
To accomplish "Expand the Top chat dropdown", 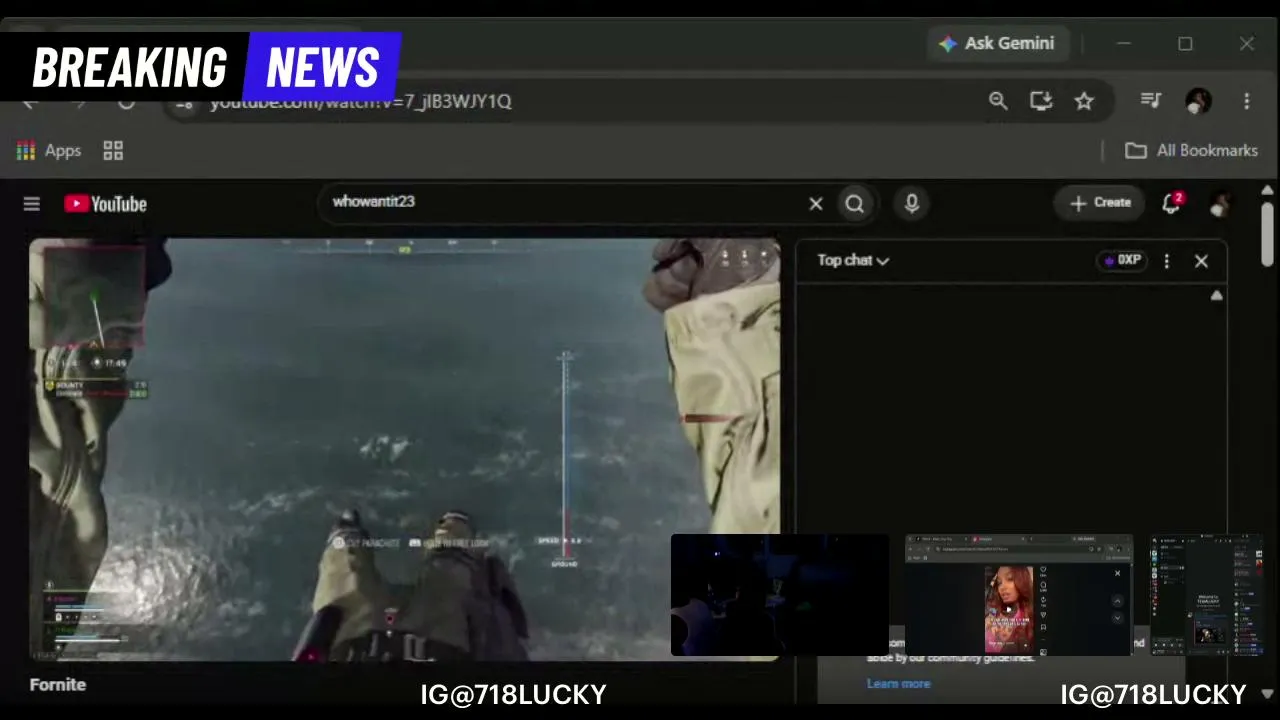I will tap(853, 260).
